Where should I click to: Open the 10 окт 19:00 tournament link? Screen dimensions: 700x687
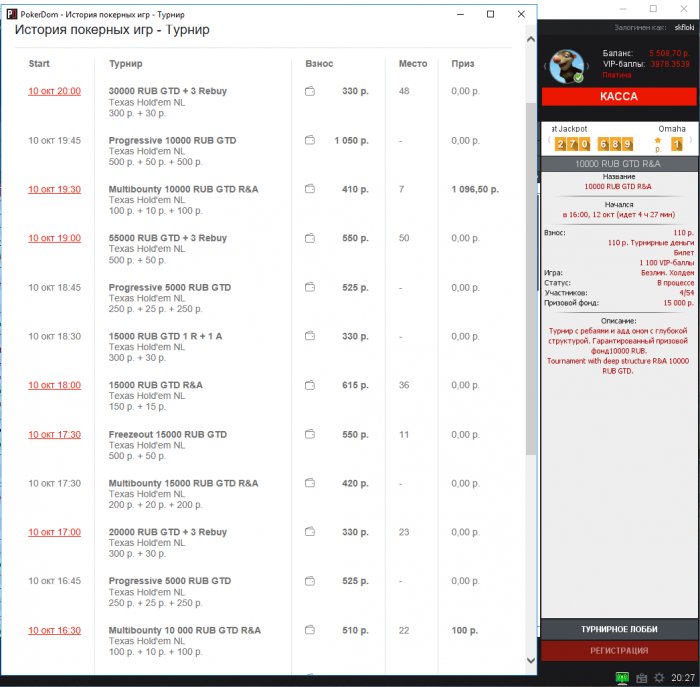tap(54, 238)
